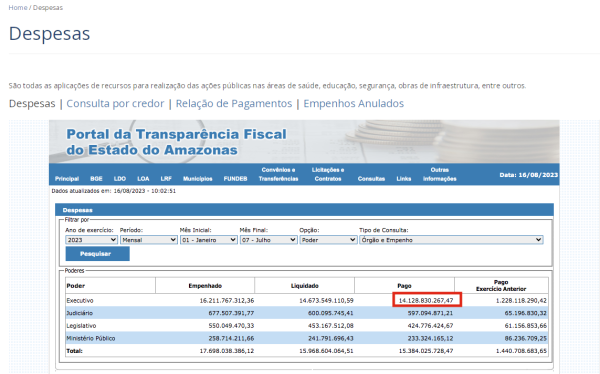Screen dimensions: 600x374
Task: Select Legislativo Liquidado value 453.167.512,08
Action: coord(331,326)
